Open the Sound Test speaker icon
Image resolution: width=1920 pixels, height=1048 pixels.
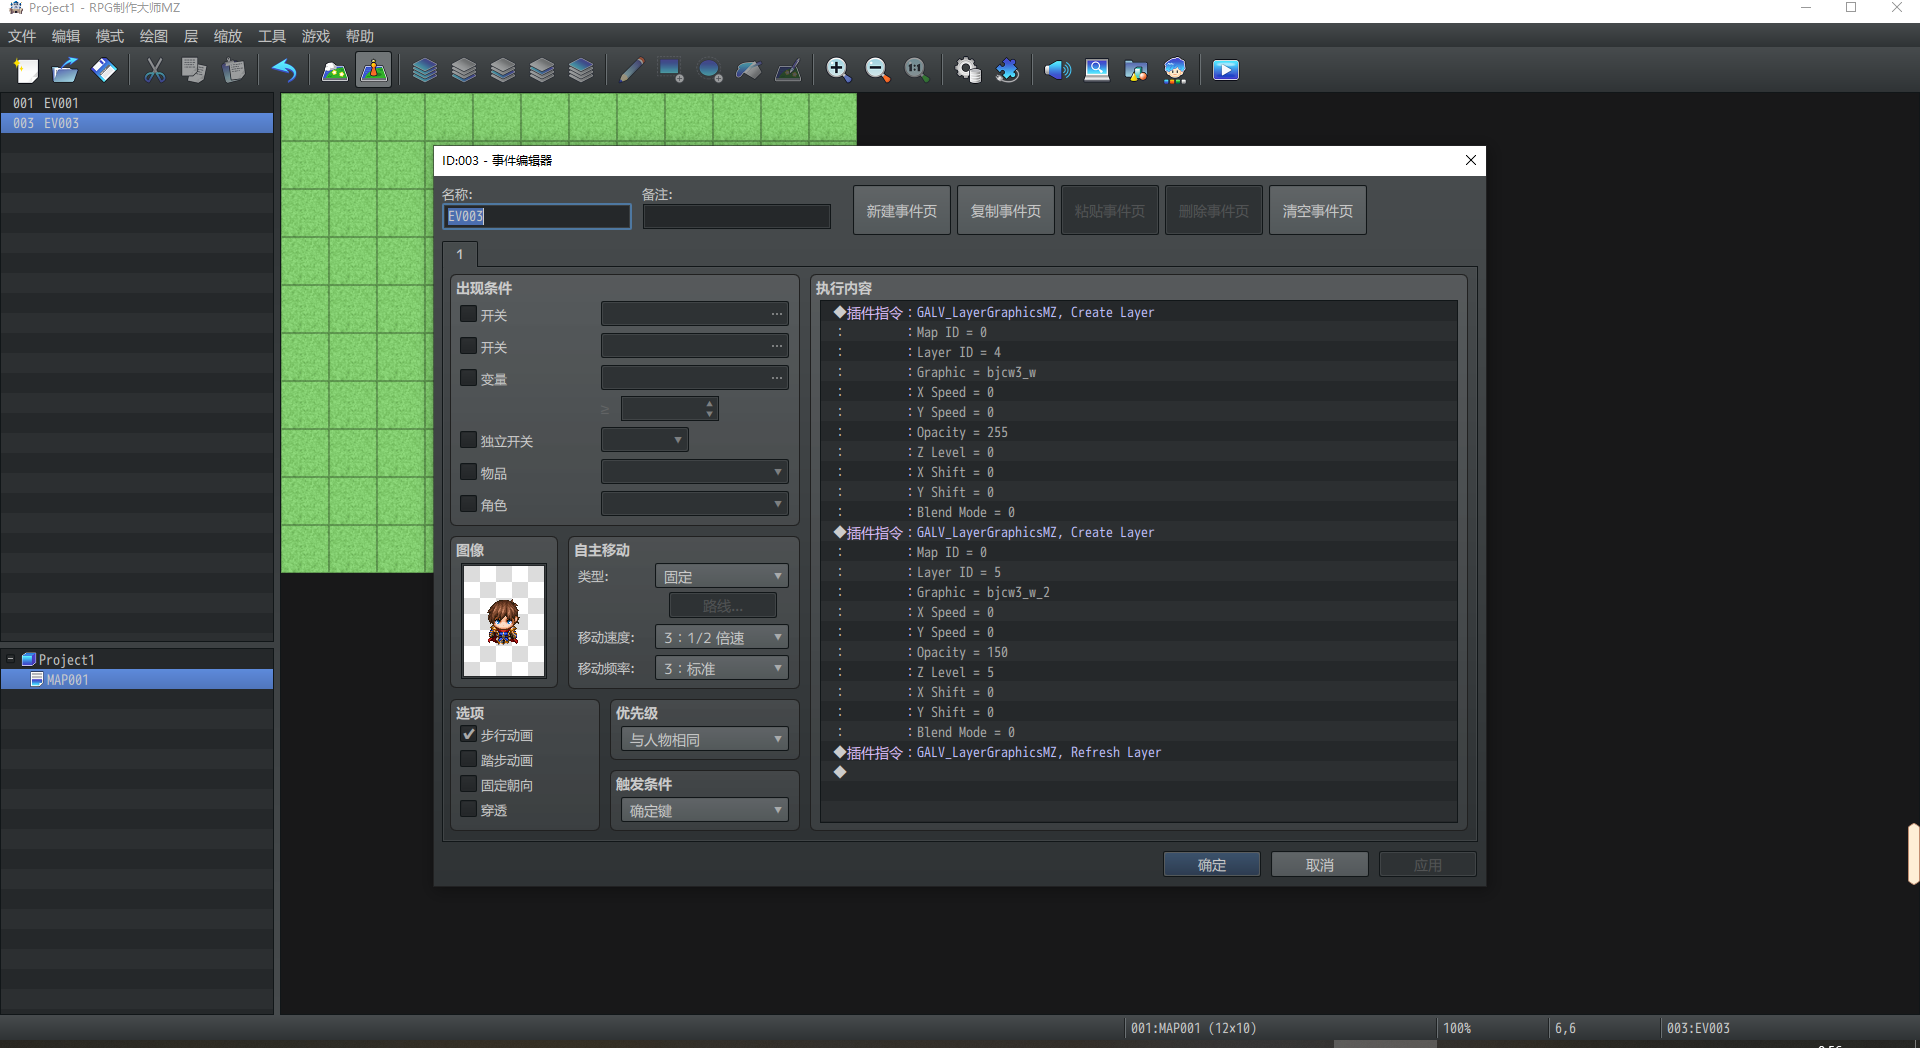(x=1057, y=70)
